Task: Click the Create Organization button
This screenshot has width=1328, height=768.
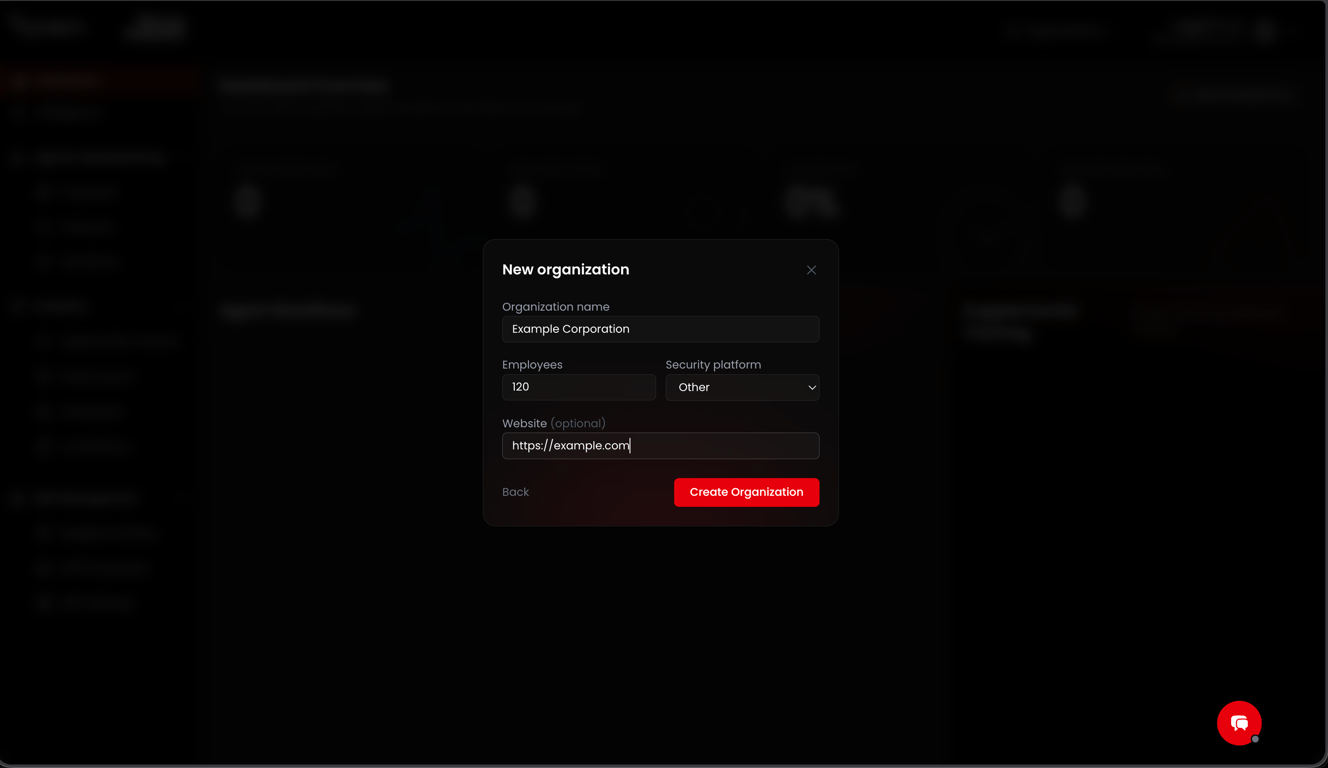Action: pos(746,492)
